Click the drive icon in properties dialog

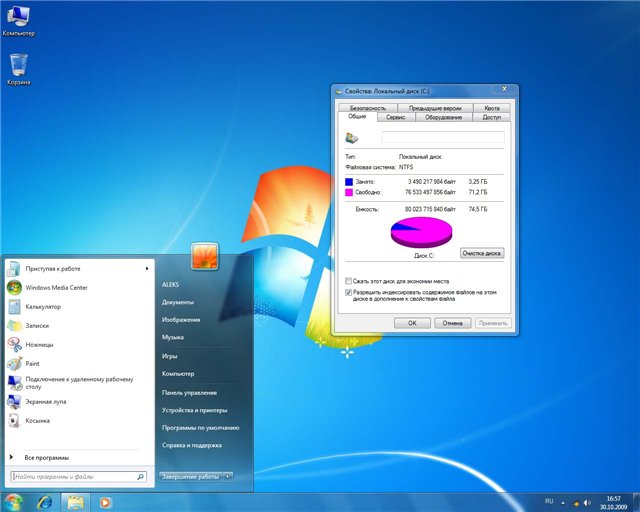pos(351,138)
